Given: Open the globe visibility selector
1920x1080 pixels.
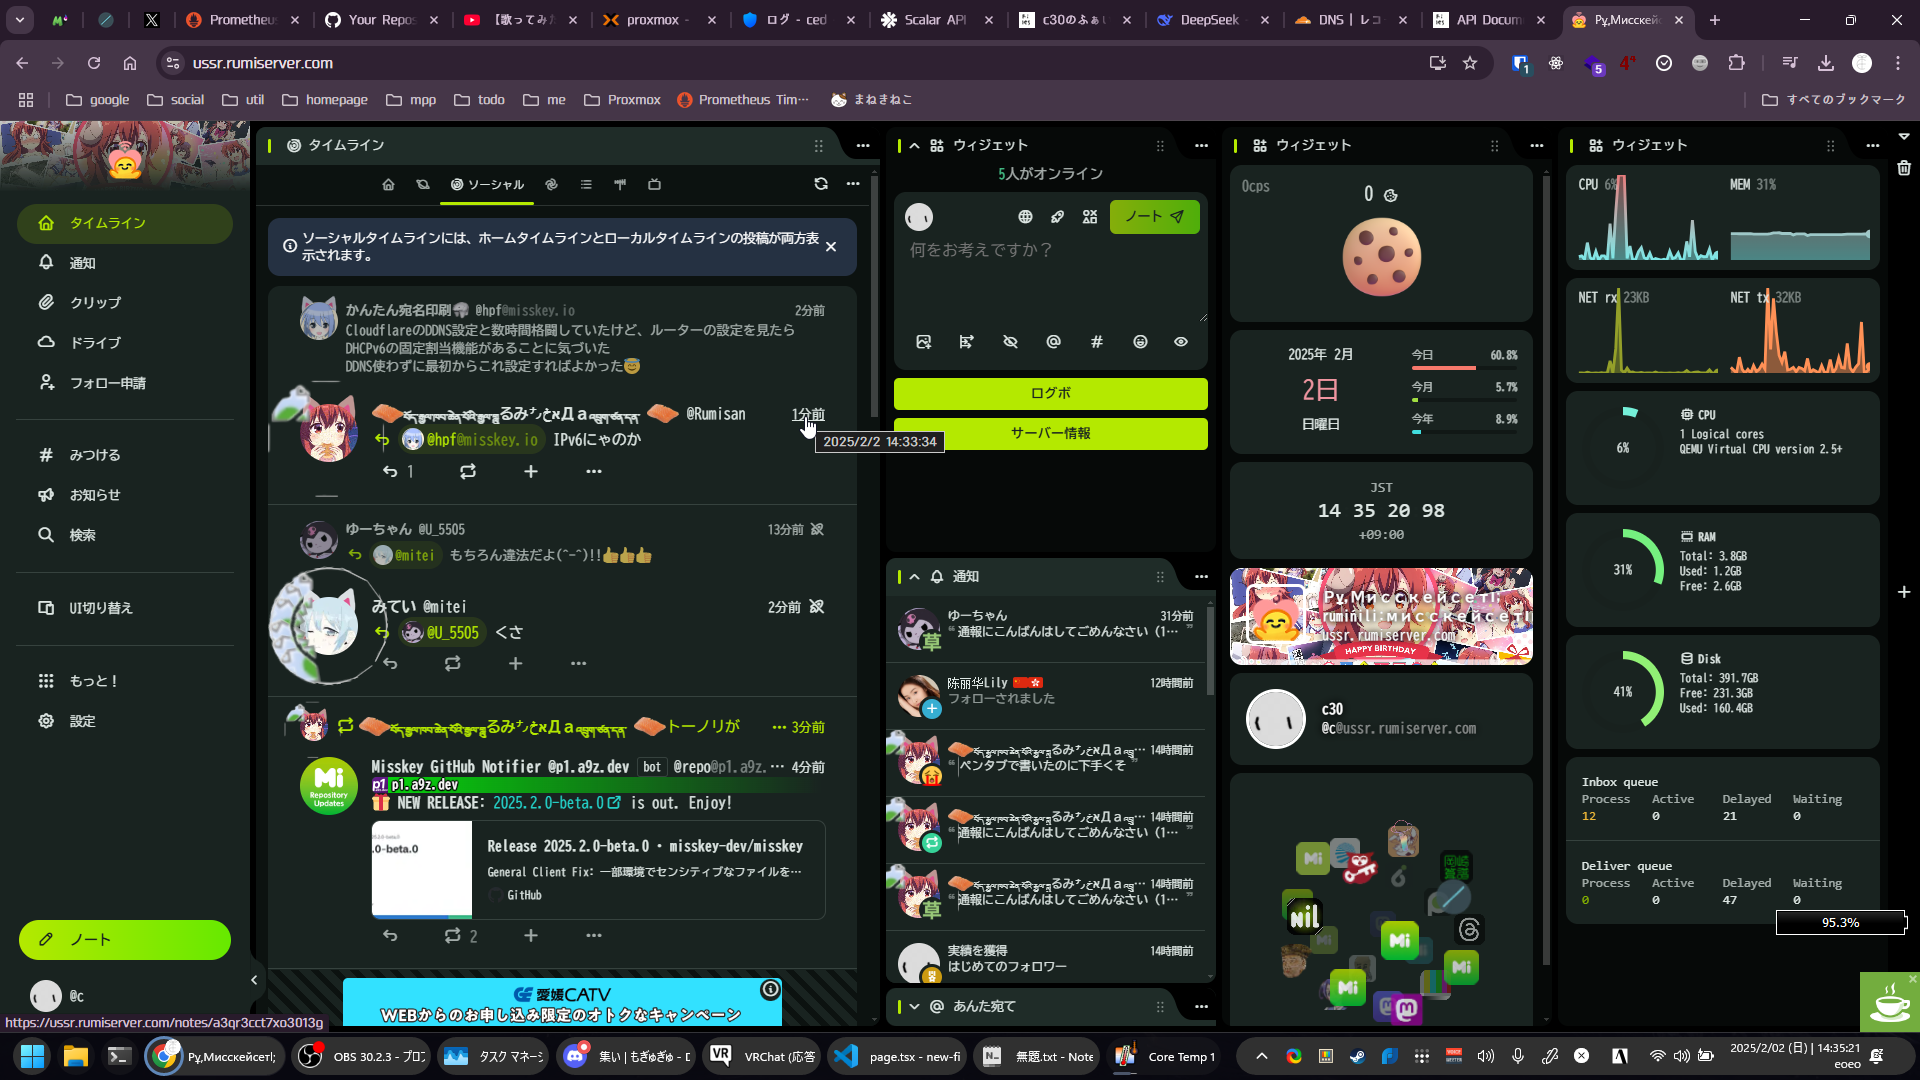Looking at the screenshot, I should (x=1025, y=217).
